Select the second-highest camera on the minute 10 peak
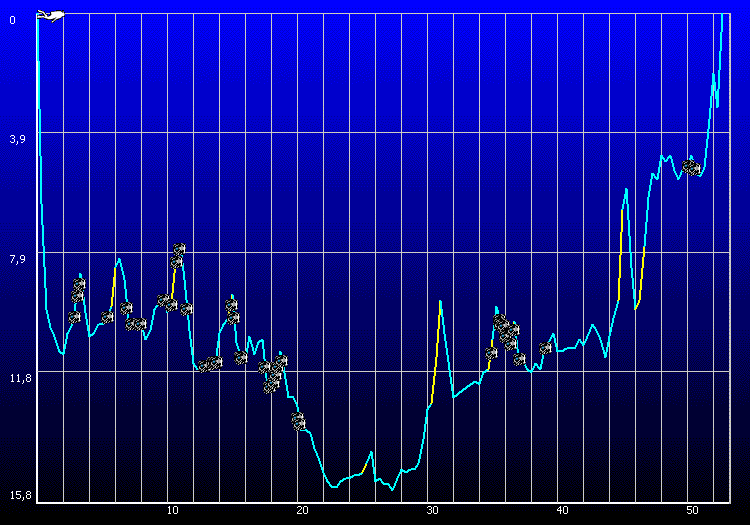Viewport: 750px width, 525px height. coord(176,262)
